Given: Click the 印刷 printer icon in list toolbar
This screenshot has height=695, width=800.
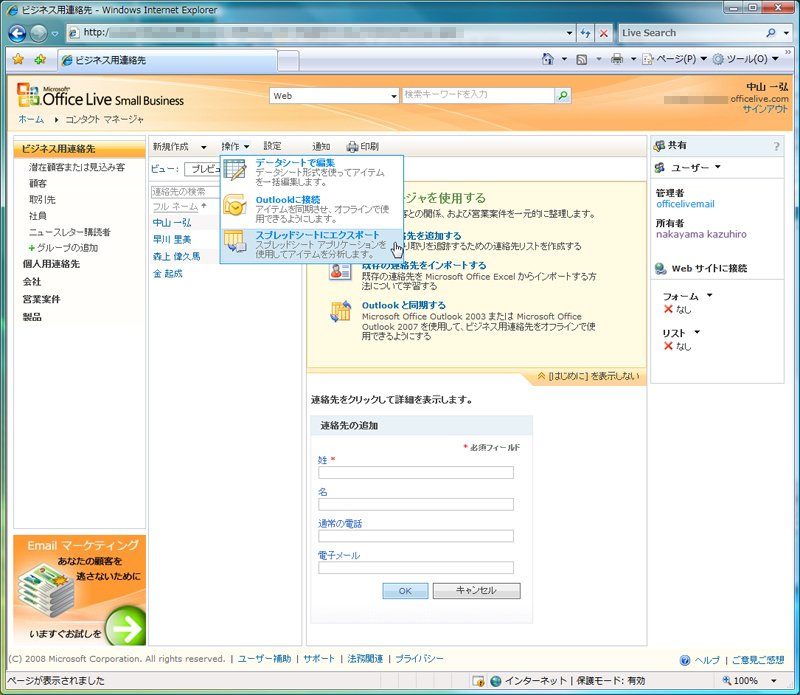Looking at the screenshot, I should (352, 147).
